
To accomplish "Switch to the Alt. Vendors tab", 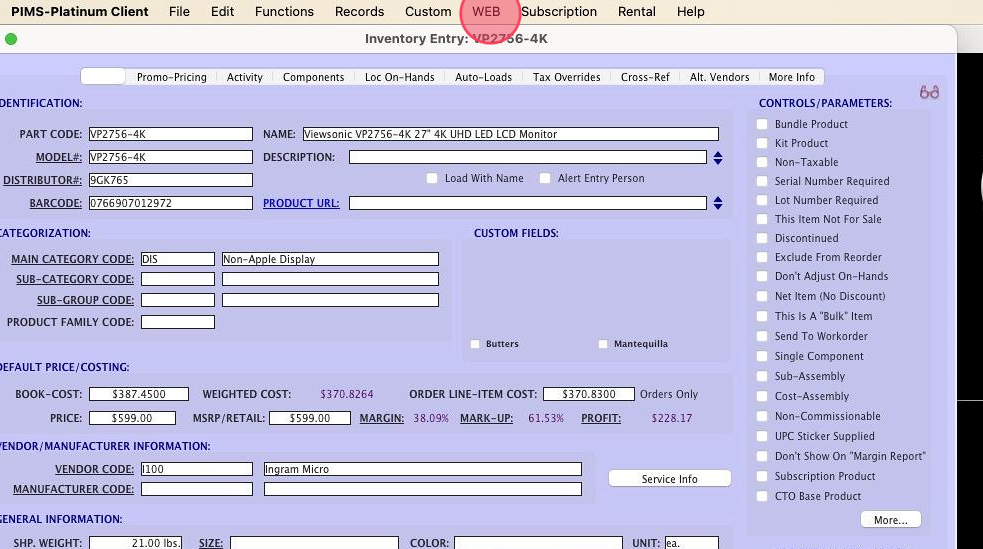I will (720, 77).
